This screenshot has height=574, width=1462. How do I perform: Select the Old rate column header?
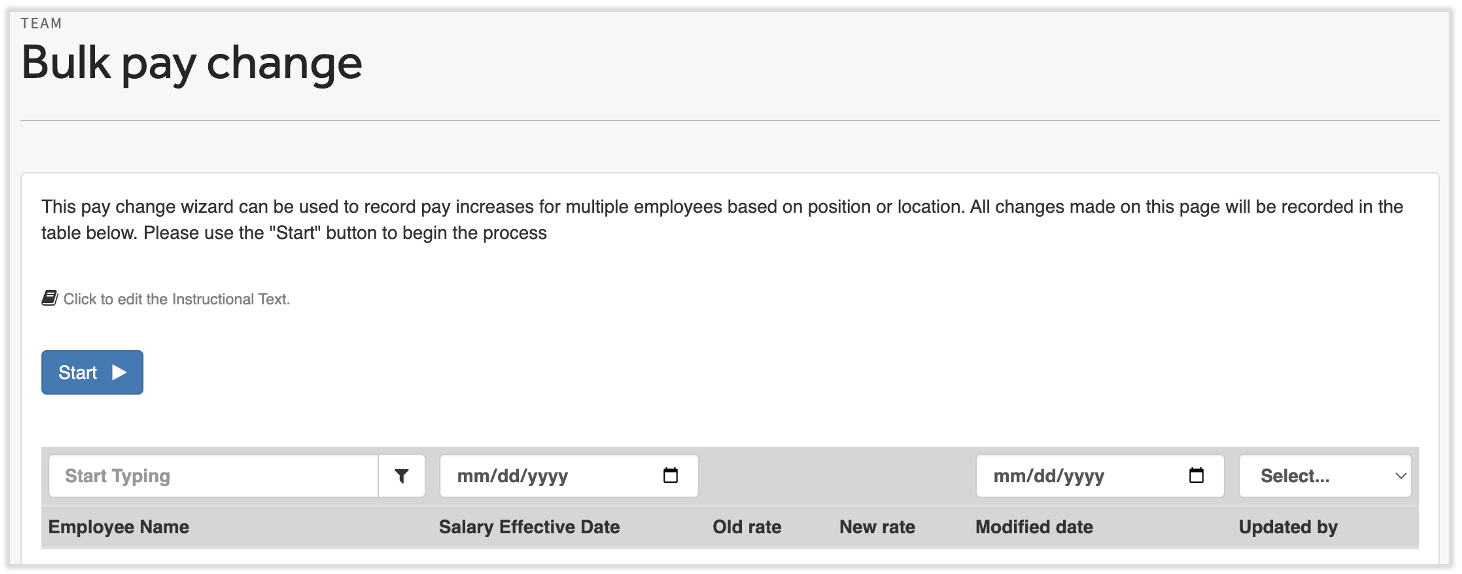tap(746, 527)
